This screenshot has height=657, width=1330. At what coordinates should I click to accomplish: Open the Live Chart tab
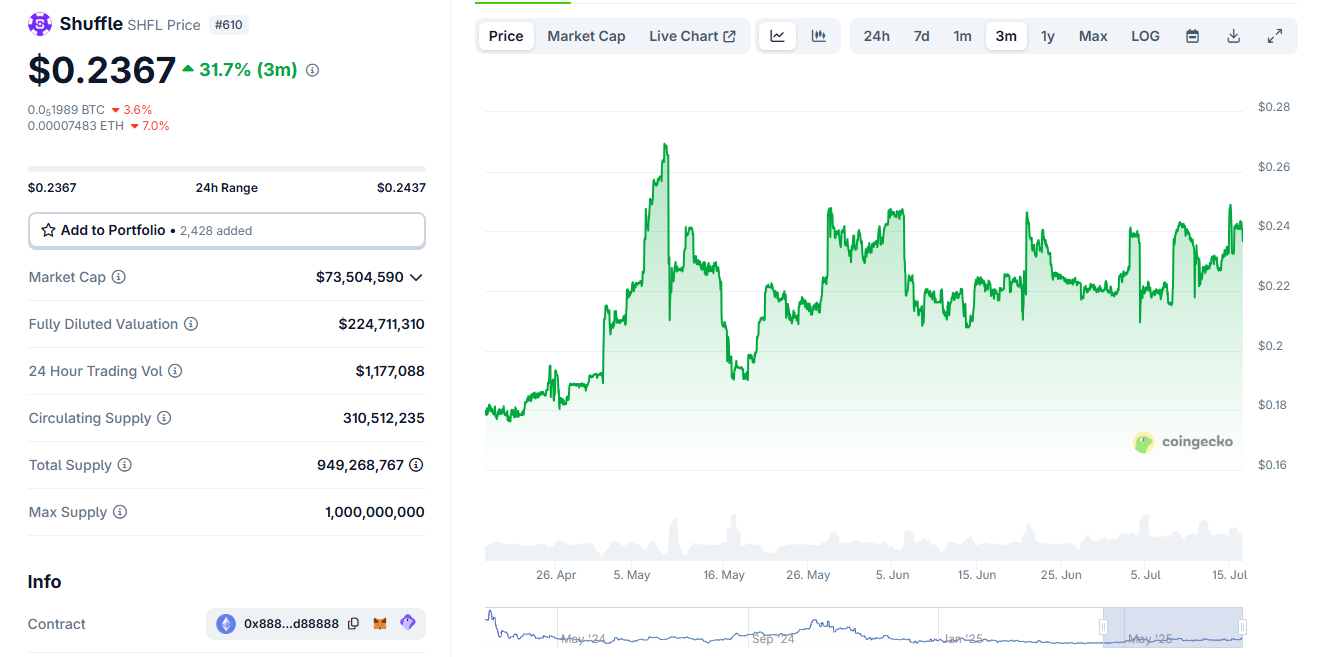point(692,36)
